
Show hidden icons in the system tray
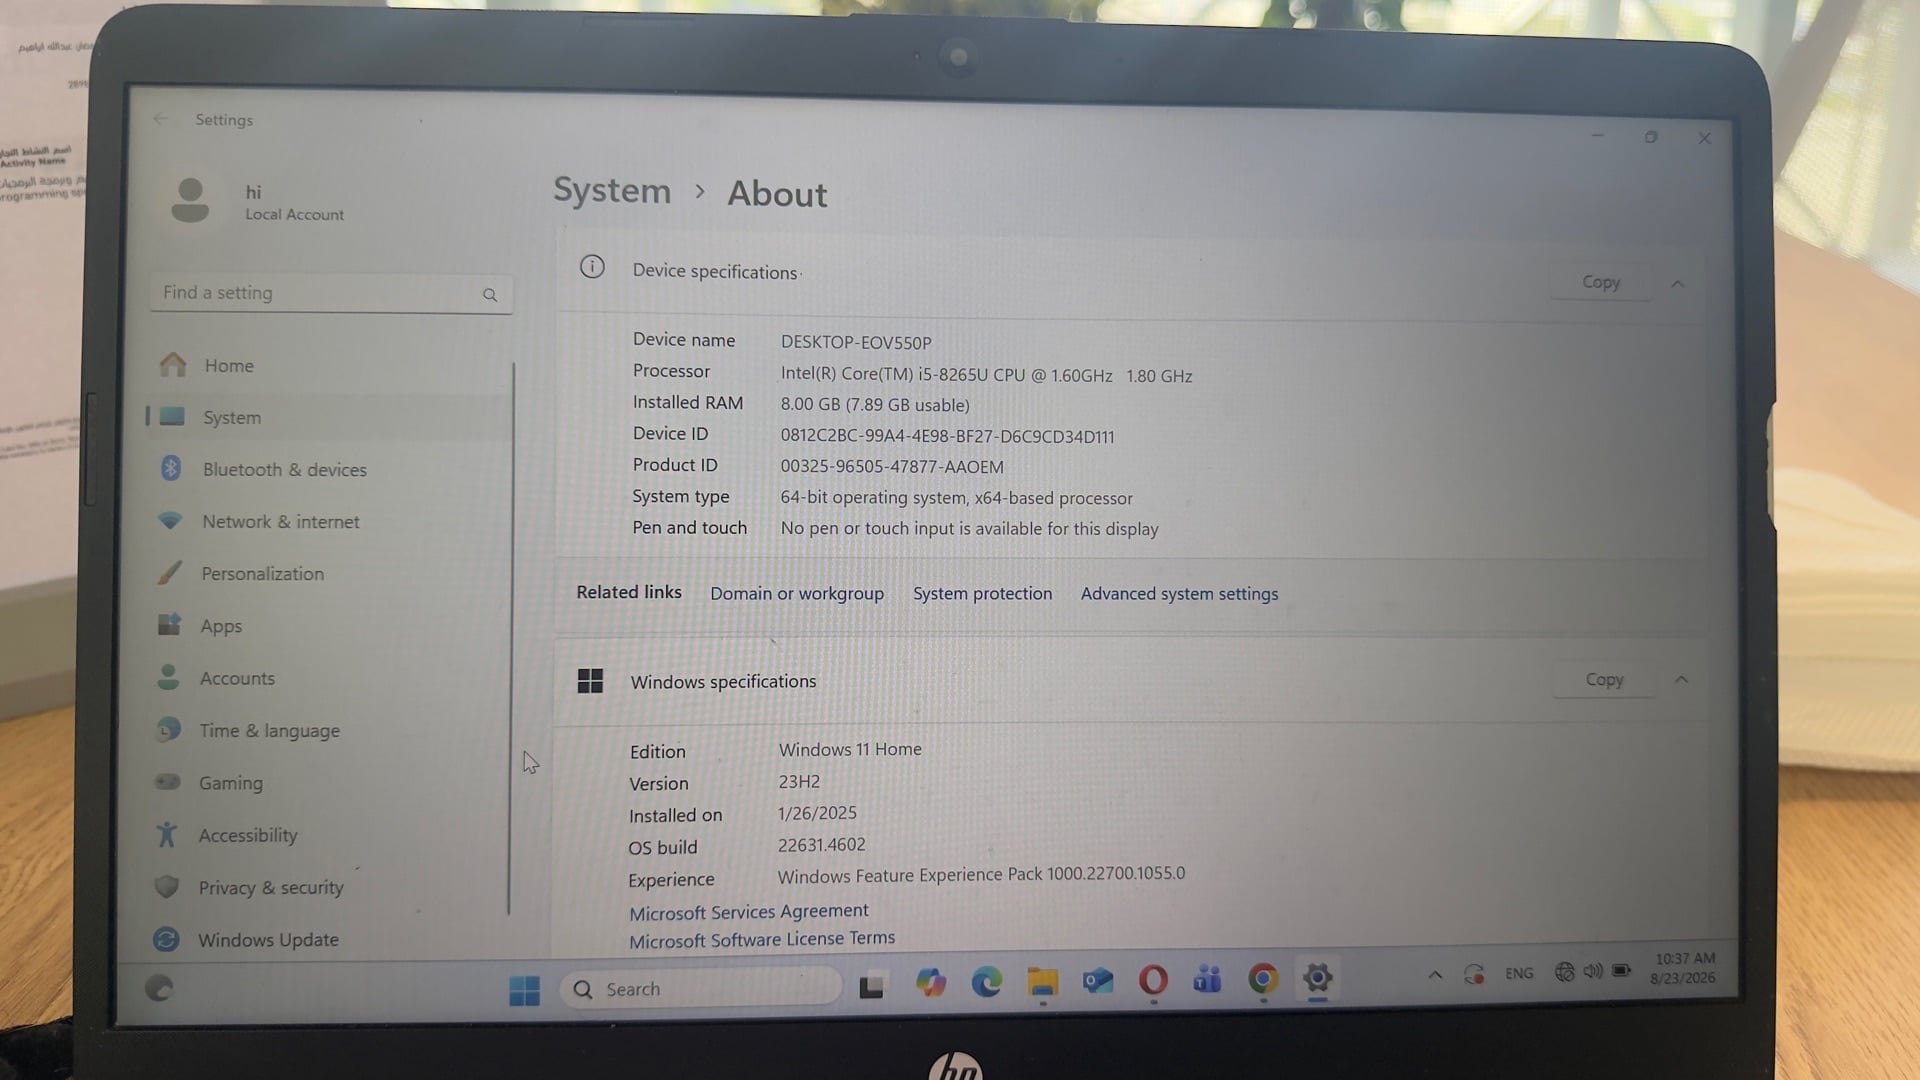coord(1435,975)
